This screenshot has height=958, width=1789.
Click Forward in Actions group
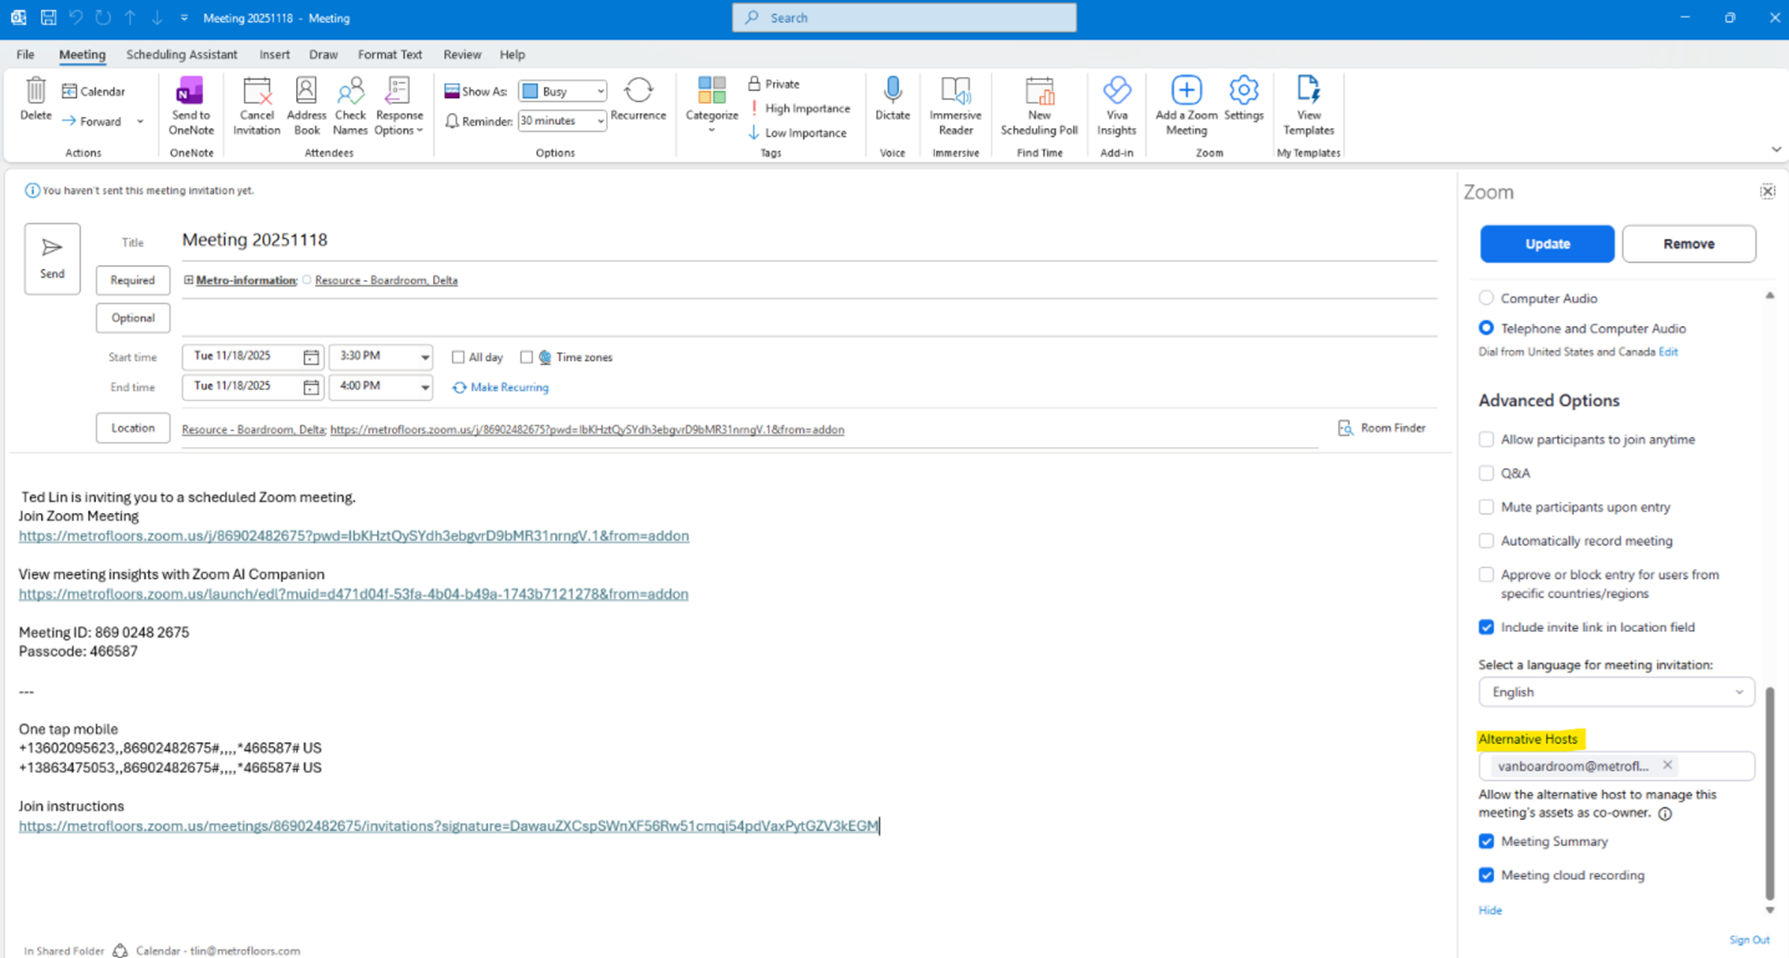92,121
